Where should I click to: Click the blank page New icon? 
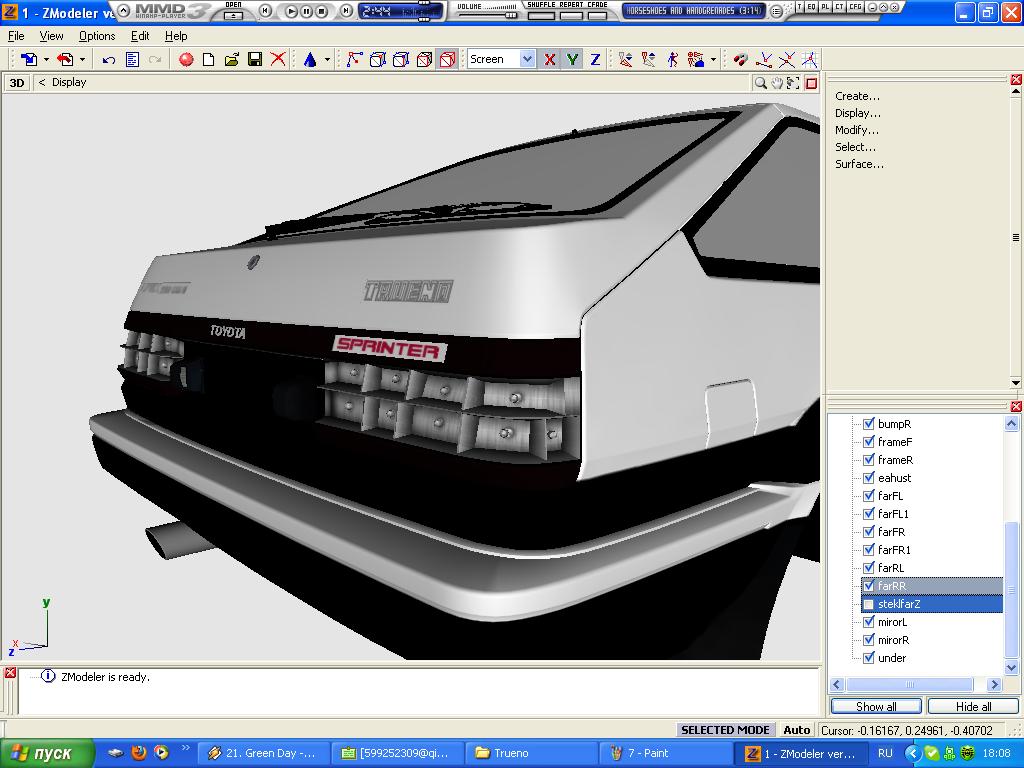[x=209, y=60]
